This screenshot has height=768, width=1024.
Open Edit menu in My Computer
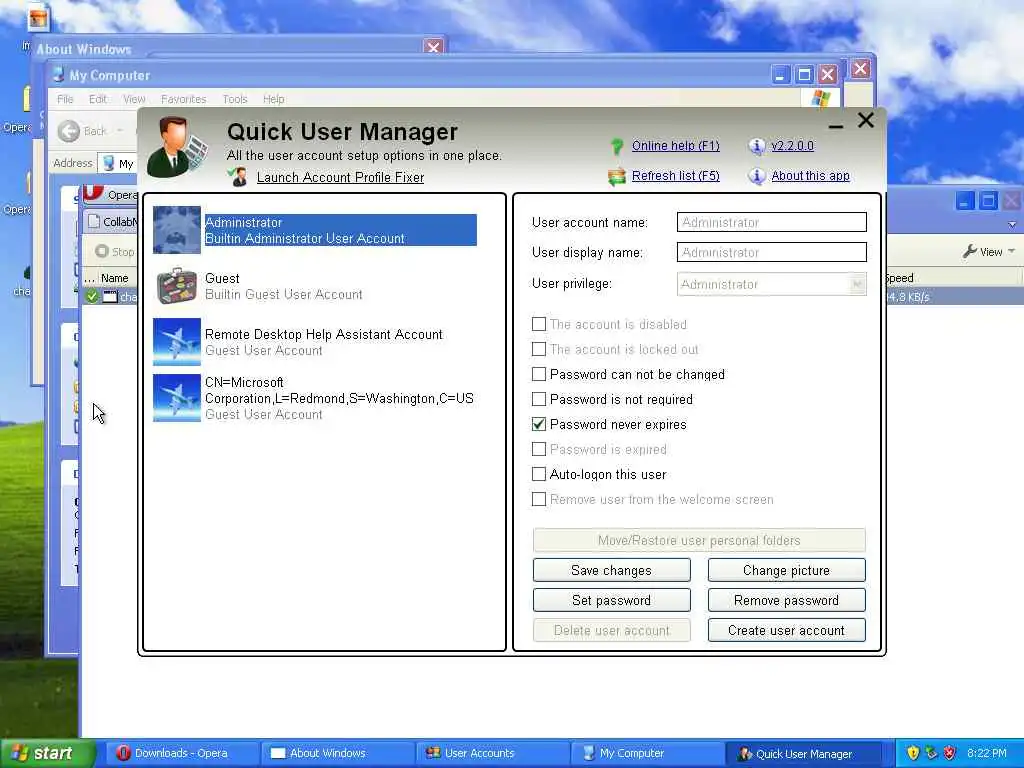tap(98, 99)
